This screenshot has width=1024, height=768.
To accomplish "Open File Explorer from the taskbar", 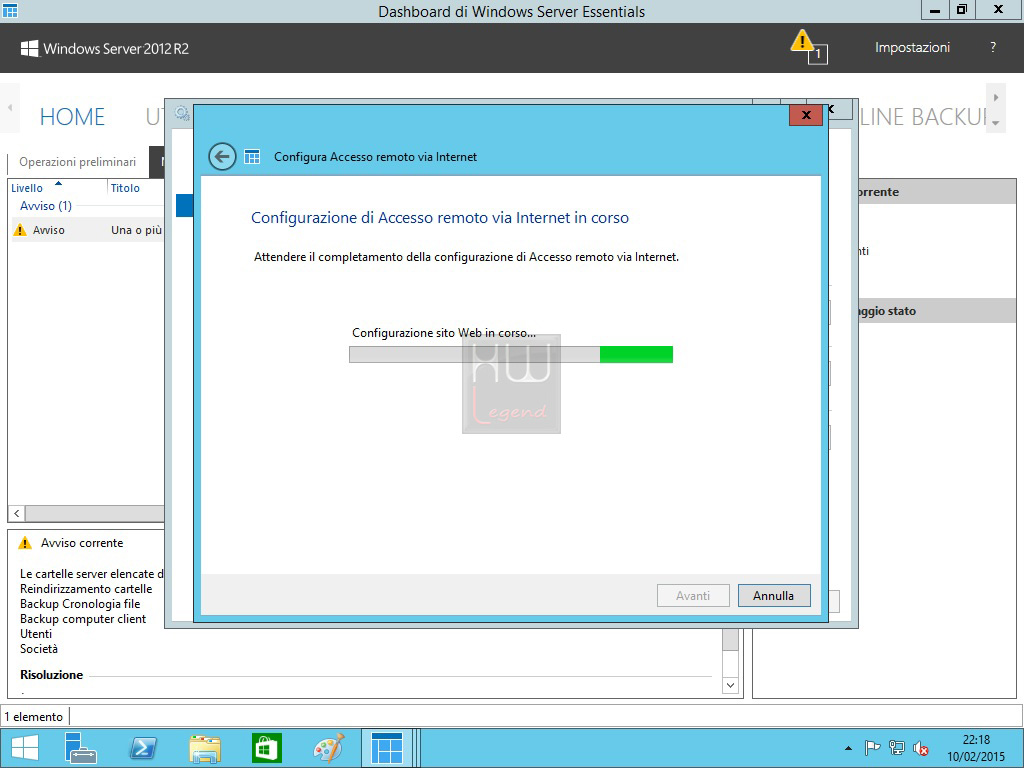I will pos(204,748).
